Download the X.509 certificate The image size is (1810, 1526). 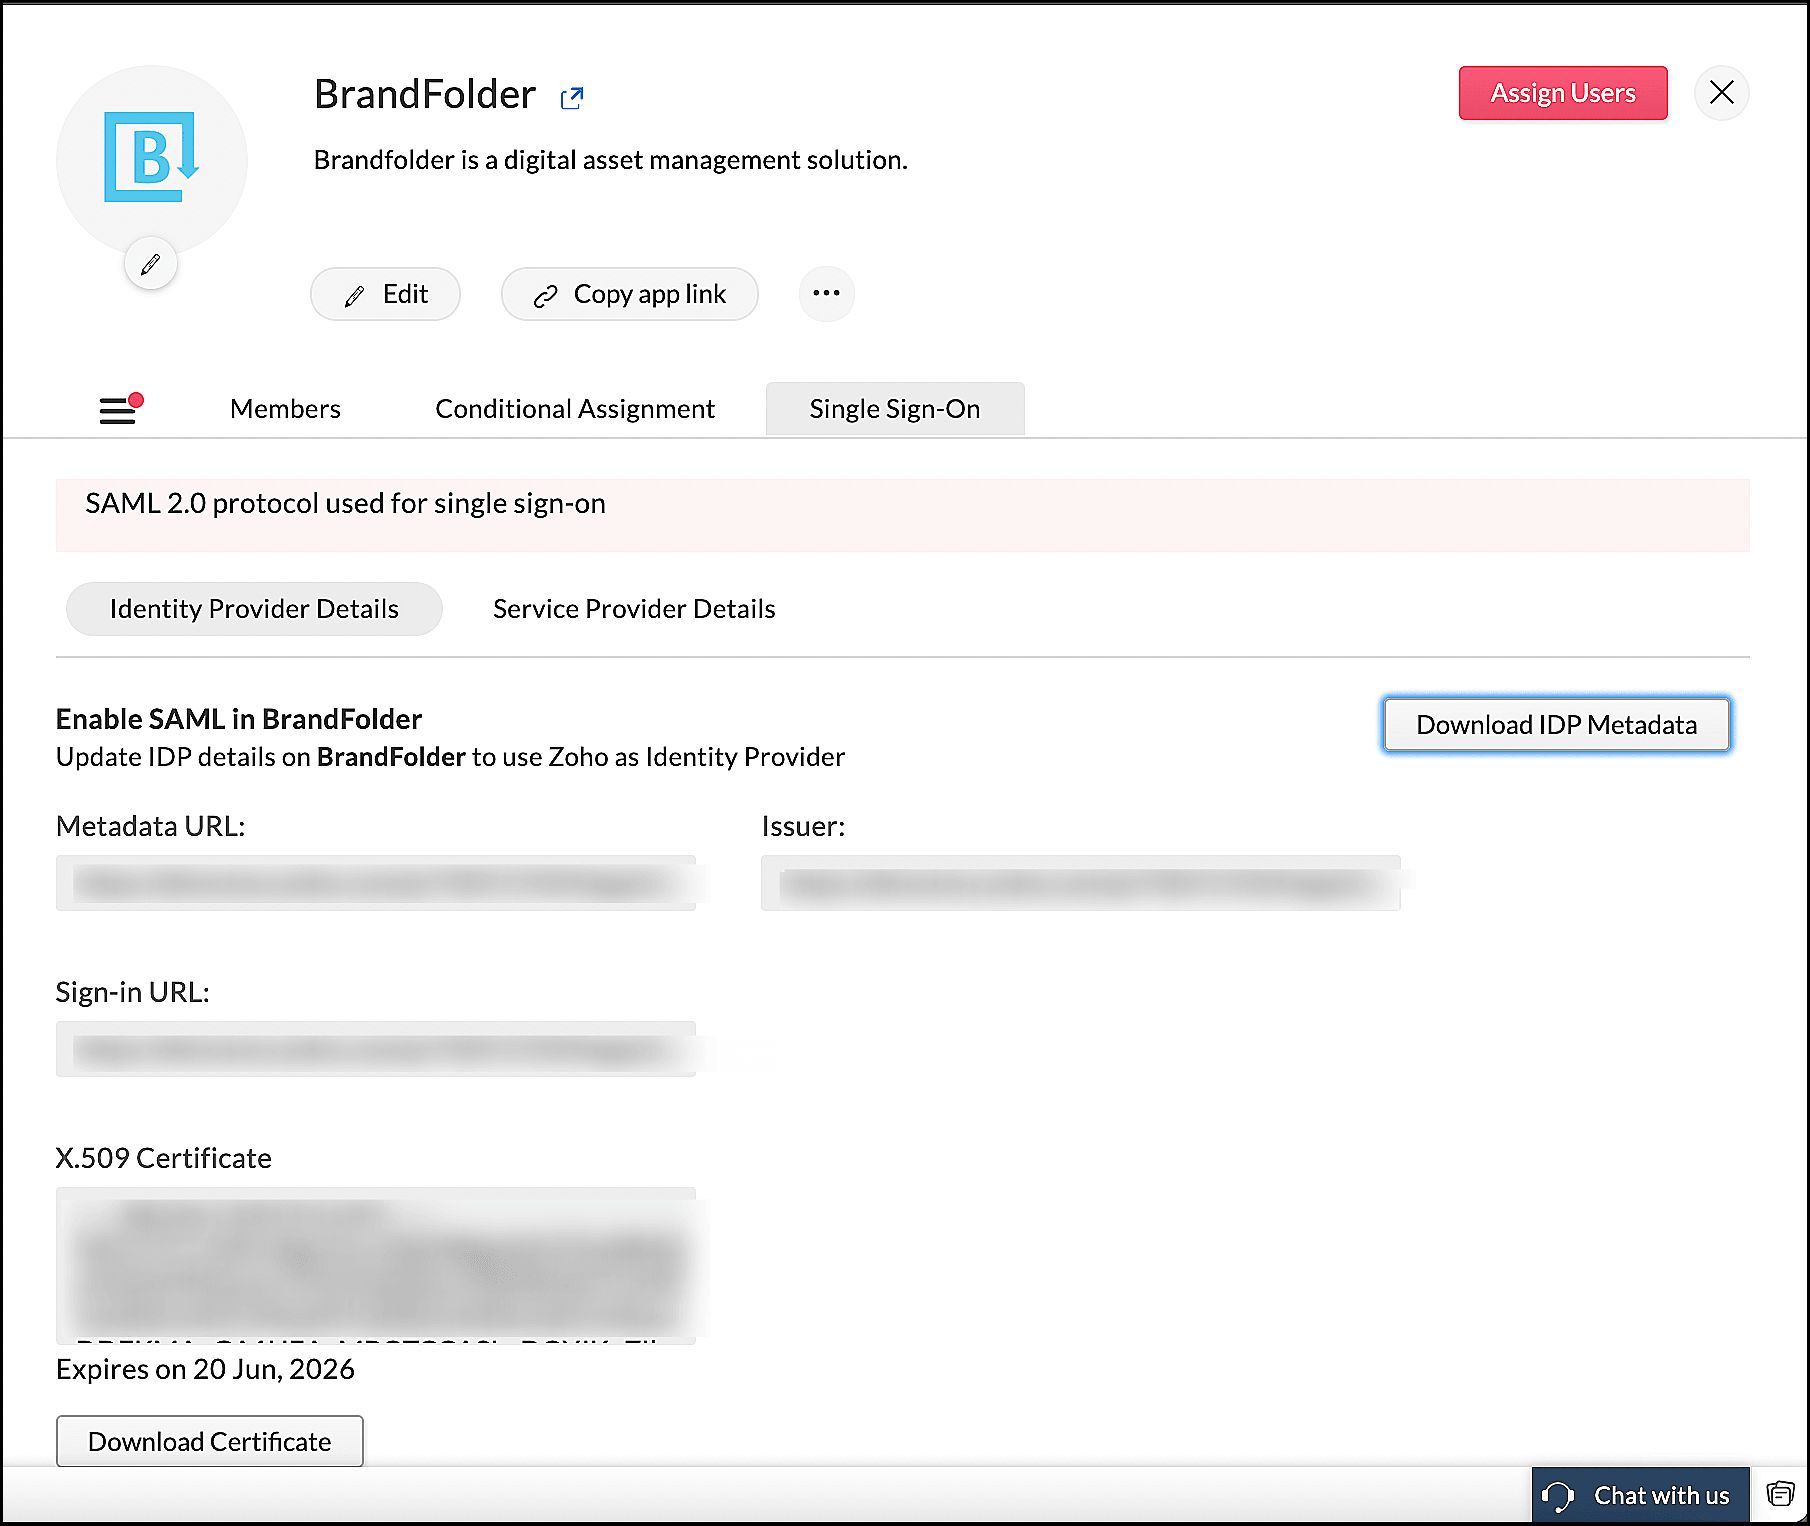(x=210, y=1441)
